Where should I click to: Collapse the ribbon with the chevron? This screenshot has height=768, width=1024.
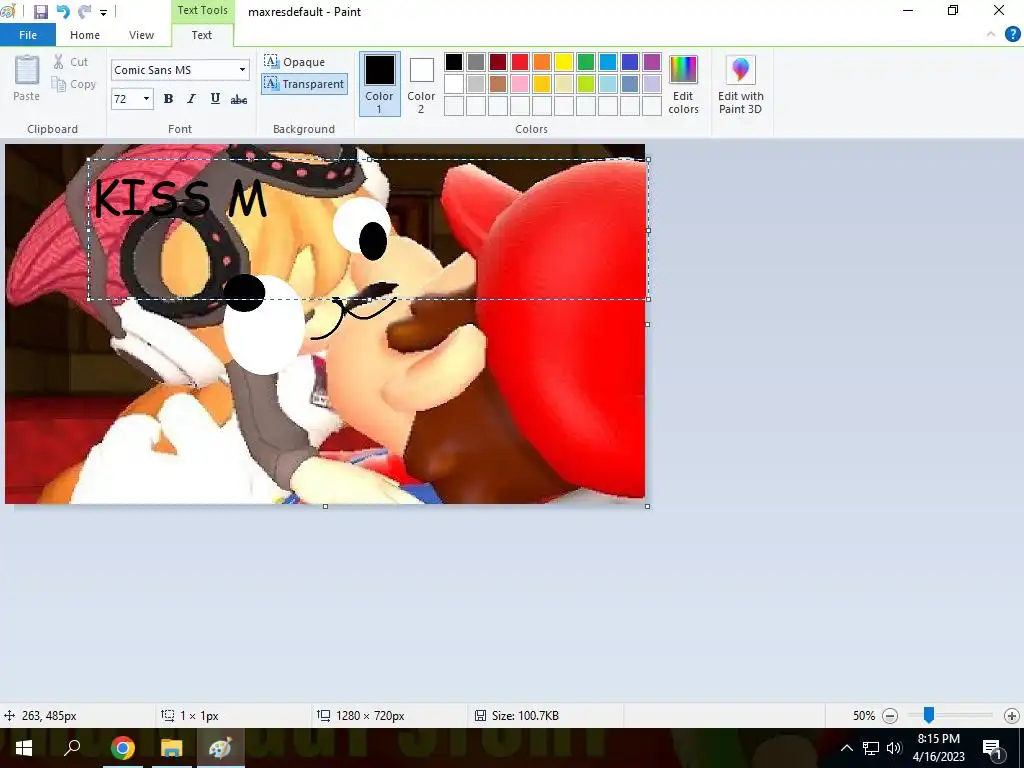click(991, 35)
